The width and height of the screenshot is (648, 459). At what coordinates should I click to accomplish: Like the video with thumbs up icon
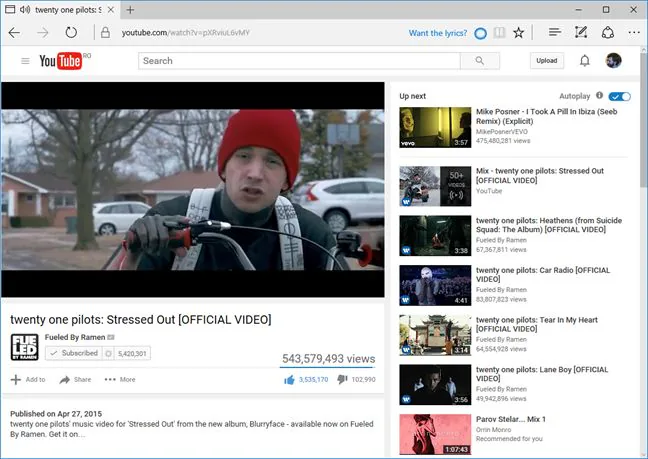click(289, 379)
